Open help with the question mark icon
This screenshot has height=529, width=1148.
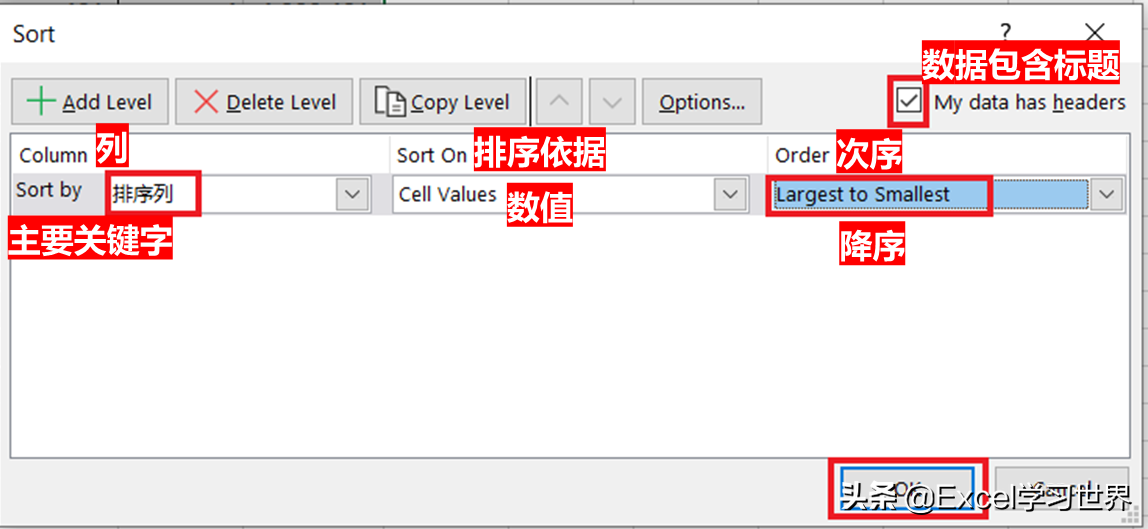(x=1006, y=33)
